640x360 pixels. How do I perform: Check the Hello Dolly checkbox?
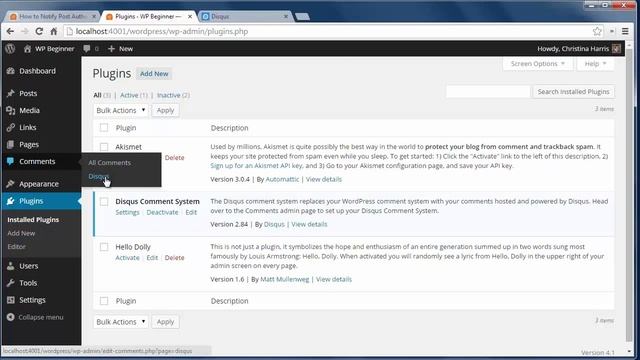pos(104,247)
